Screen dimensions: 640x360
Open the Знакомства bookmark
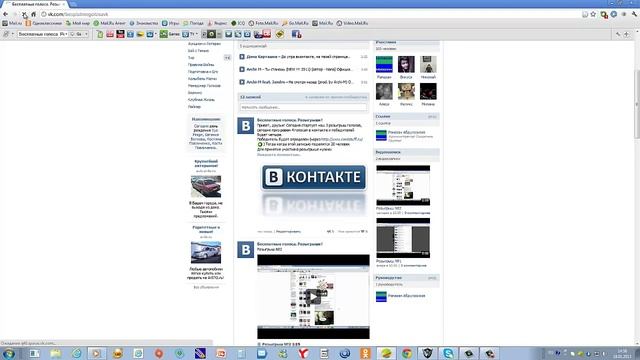pyautogui.click(x=144, y=23)
